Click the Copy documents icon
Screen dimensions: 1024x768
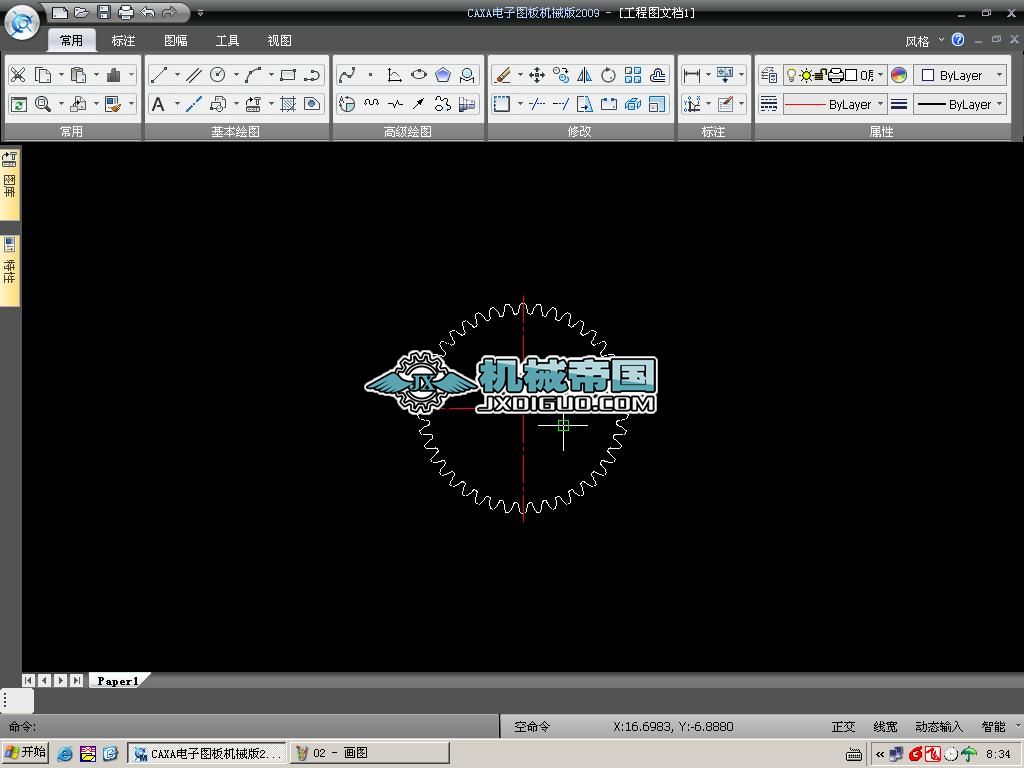click(43, 75)
